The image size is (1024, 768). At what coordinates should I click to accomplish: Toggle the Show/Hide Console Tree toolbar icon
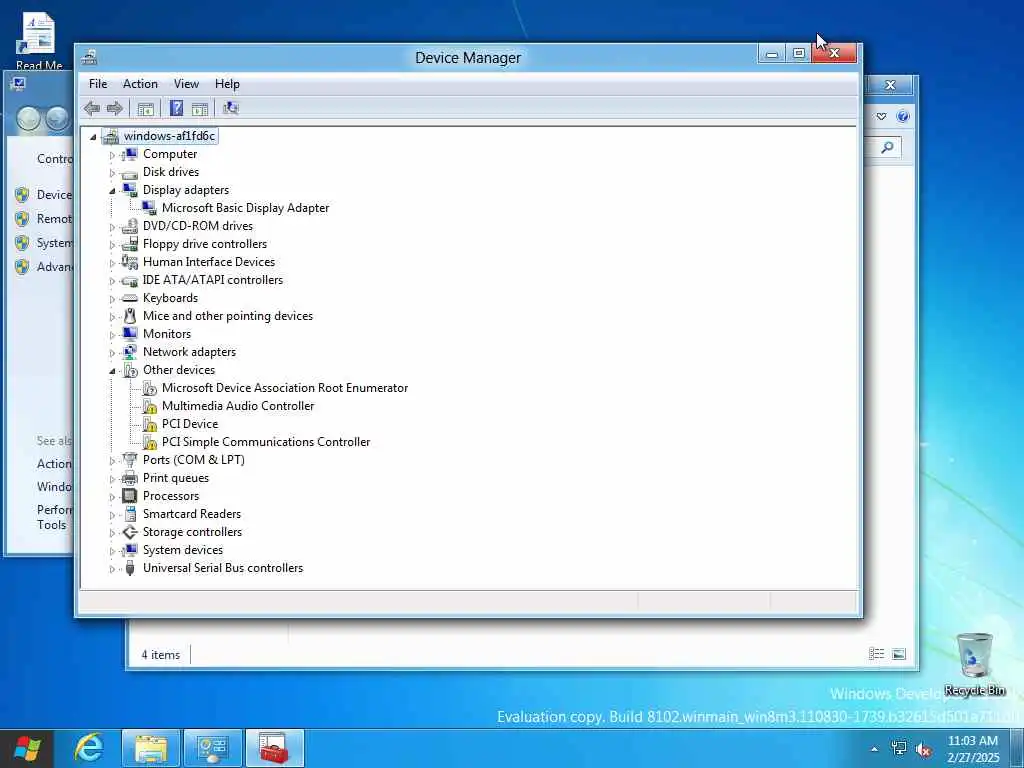[x=146, y=108]
